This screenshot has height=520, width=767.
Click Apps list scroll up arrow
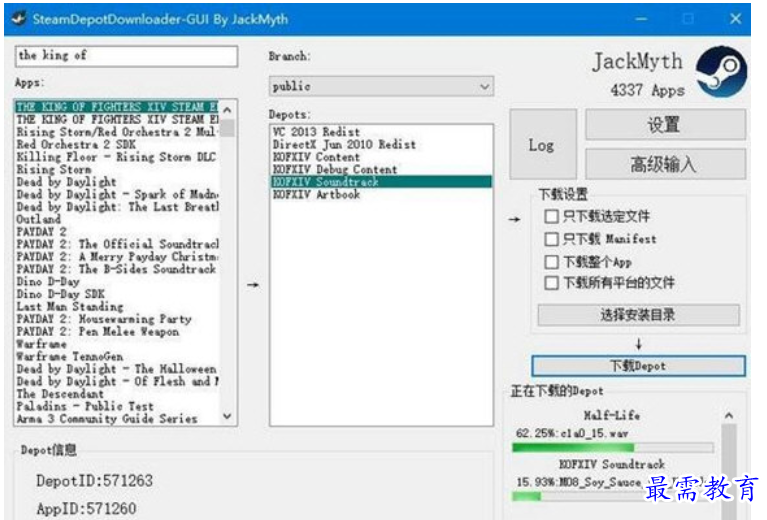[227, 110]
